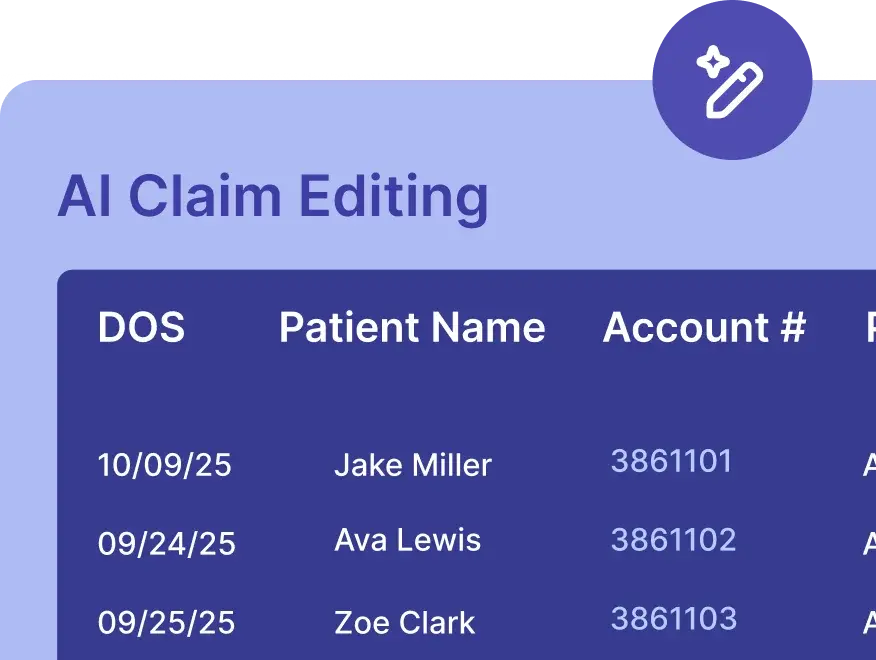The height and width of the screenshot is (660, 876).
Task: Select patient Ava Lewis
Action: point(407,541)
